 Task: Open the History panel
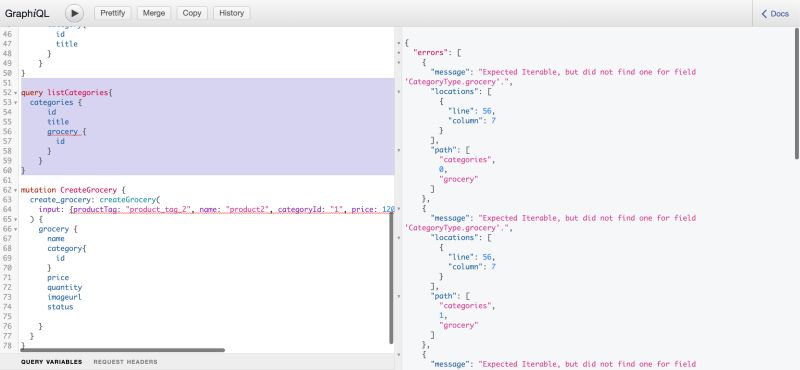click(x=231, y=13)
